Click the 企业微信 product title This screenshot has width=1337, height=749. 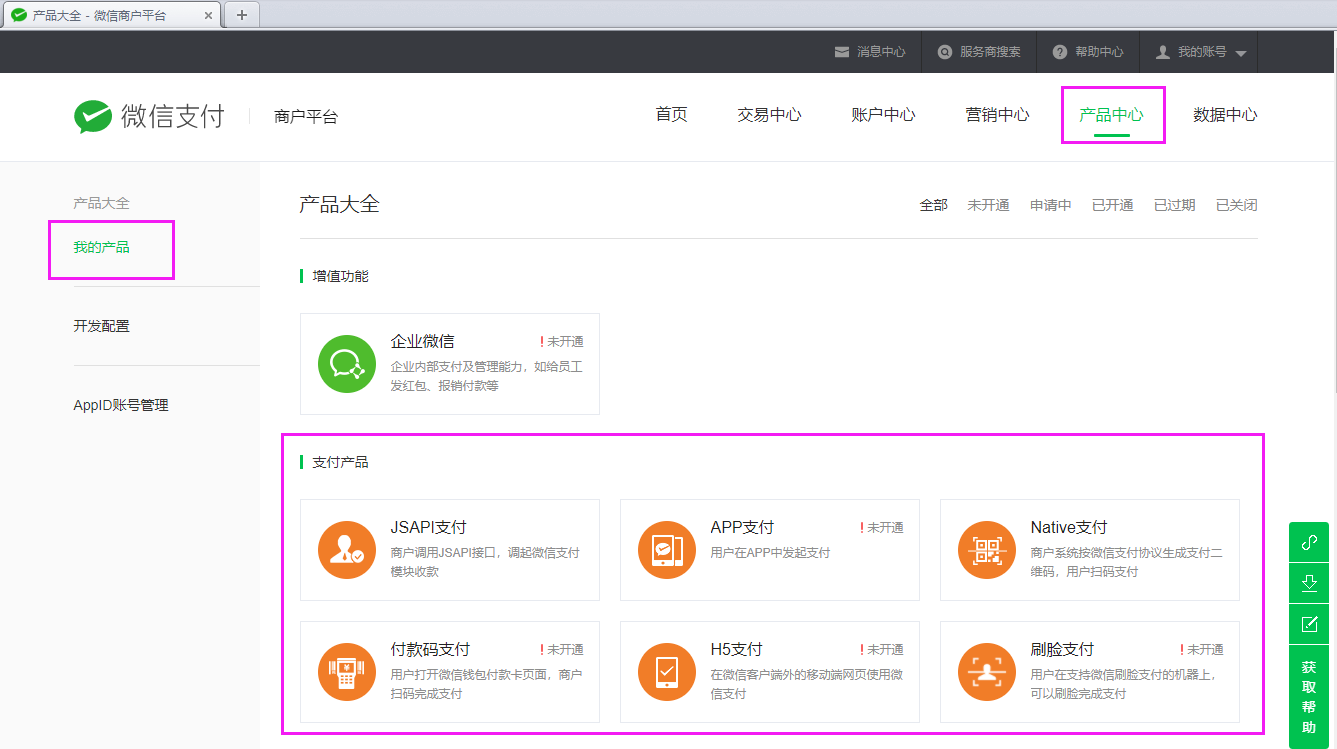tap(422, 341)
